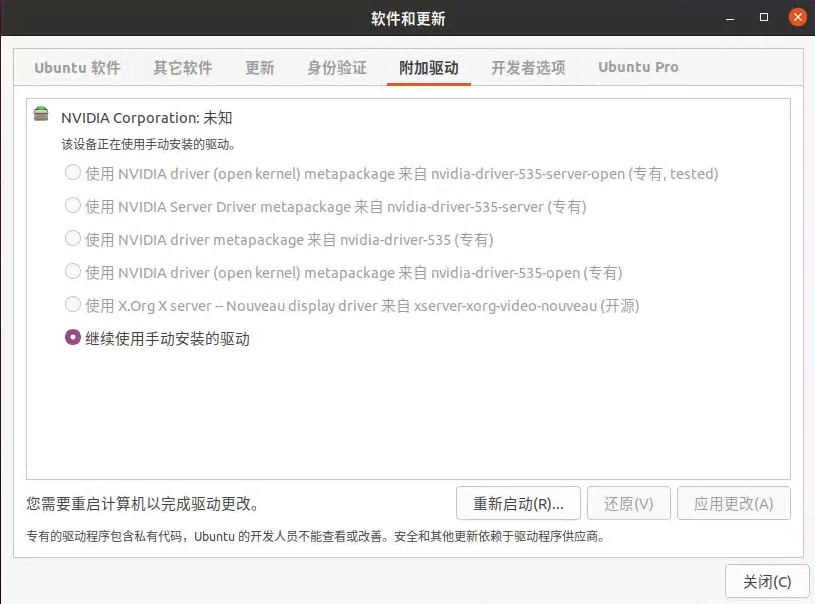The height and width of the screenshot is (604, 815).
Task: Maximize the 软件和更新 window
Action: point(764,18)
